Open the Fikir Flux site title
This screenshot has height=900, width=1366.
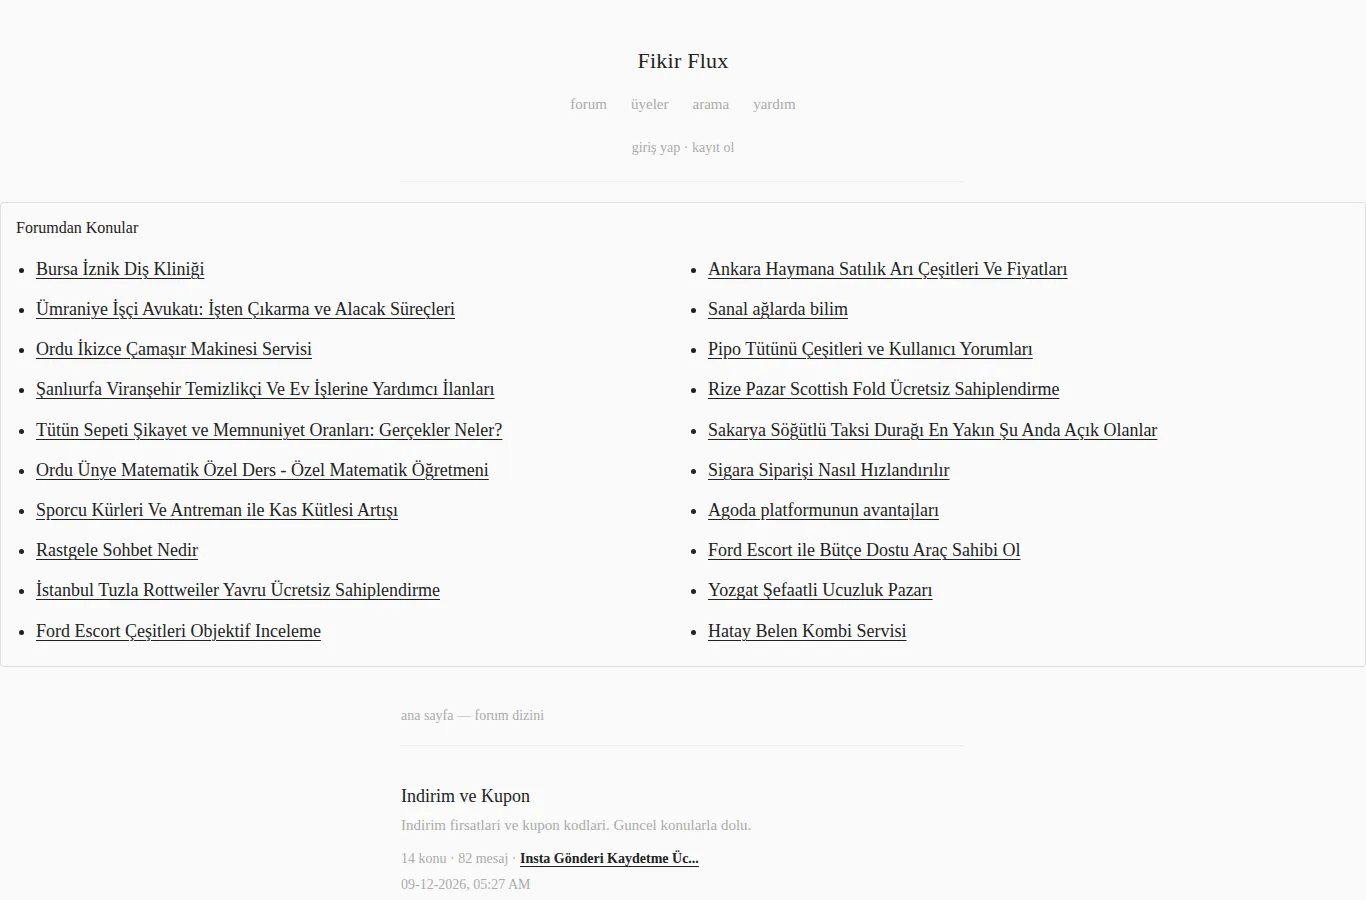tap(683, 61)
